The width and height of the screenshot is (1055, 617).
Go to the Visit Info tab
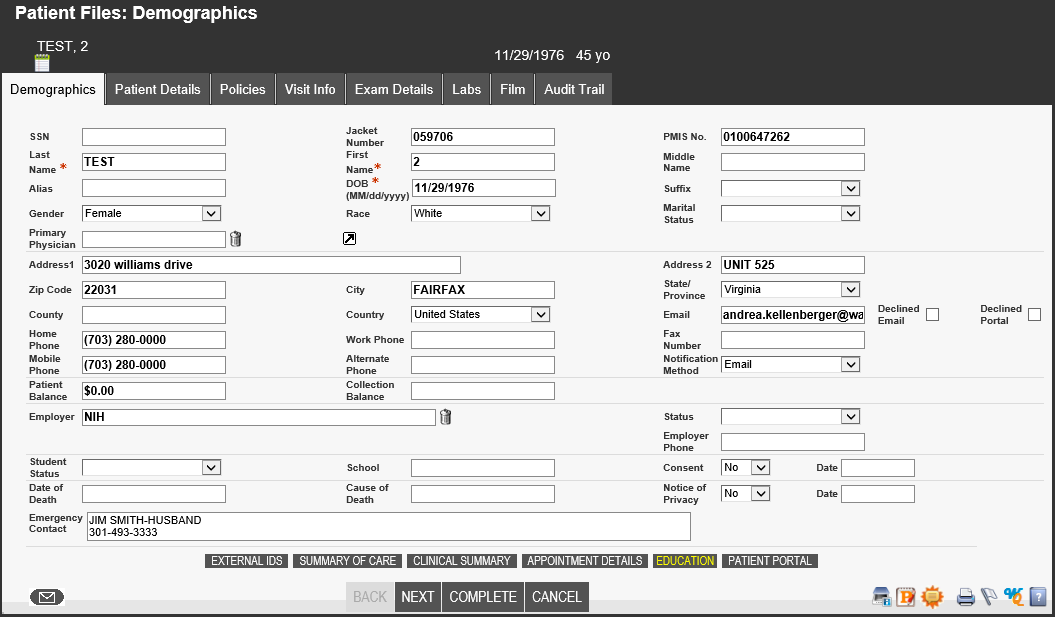[x=310, y=89]
